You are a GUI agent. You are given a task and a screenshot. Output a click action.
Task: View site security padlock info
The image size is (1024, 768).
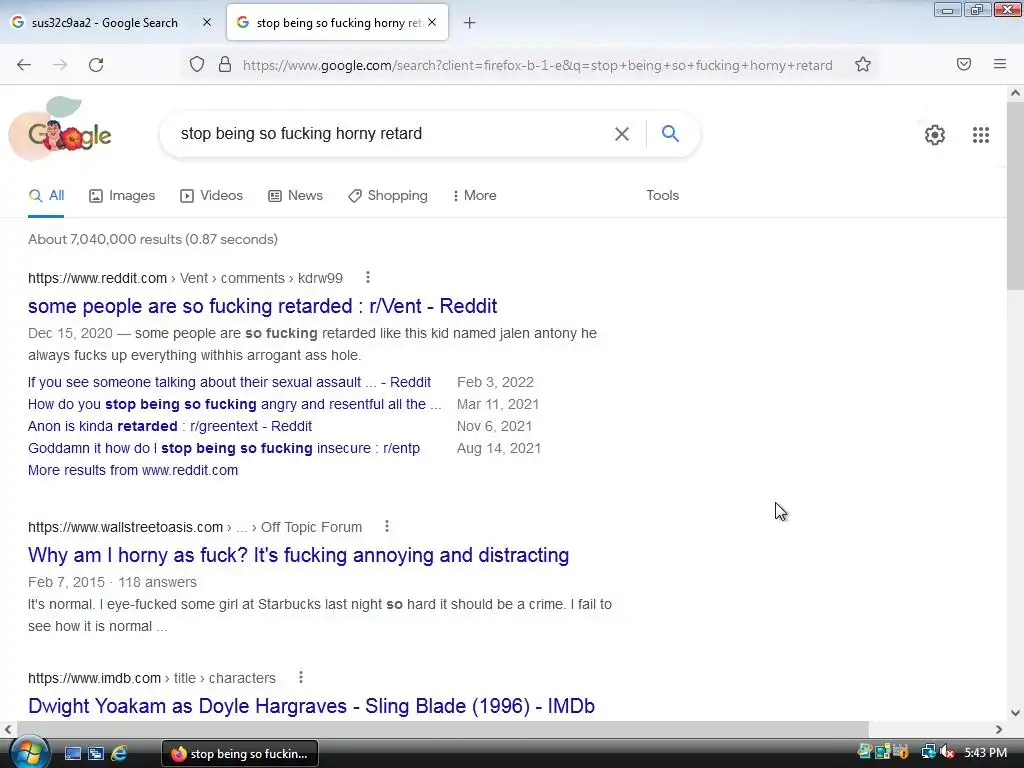[x=225, y=65]
